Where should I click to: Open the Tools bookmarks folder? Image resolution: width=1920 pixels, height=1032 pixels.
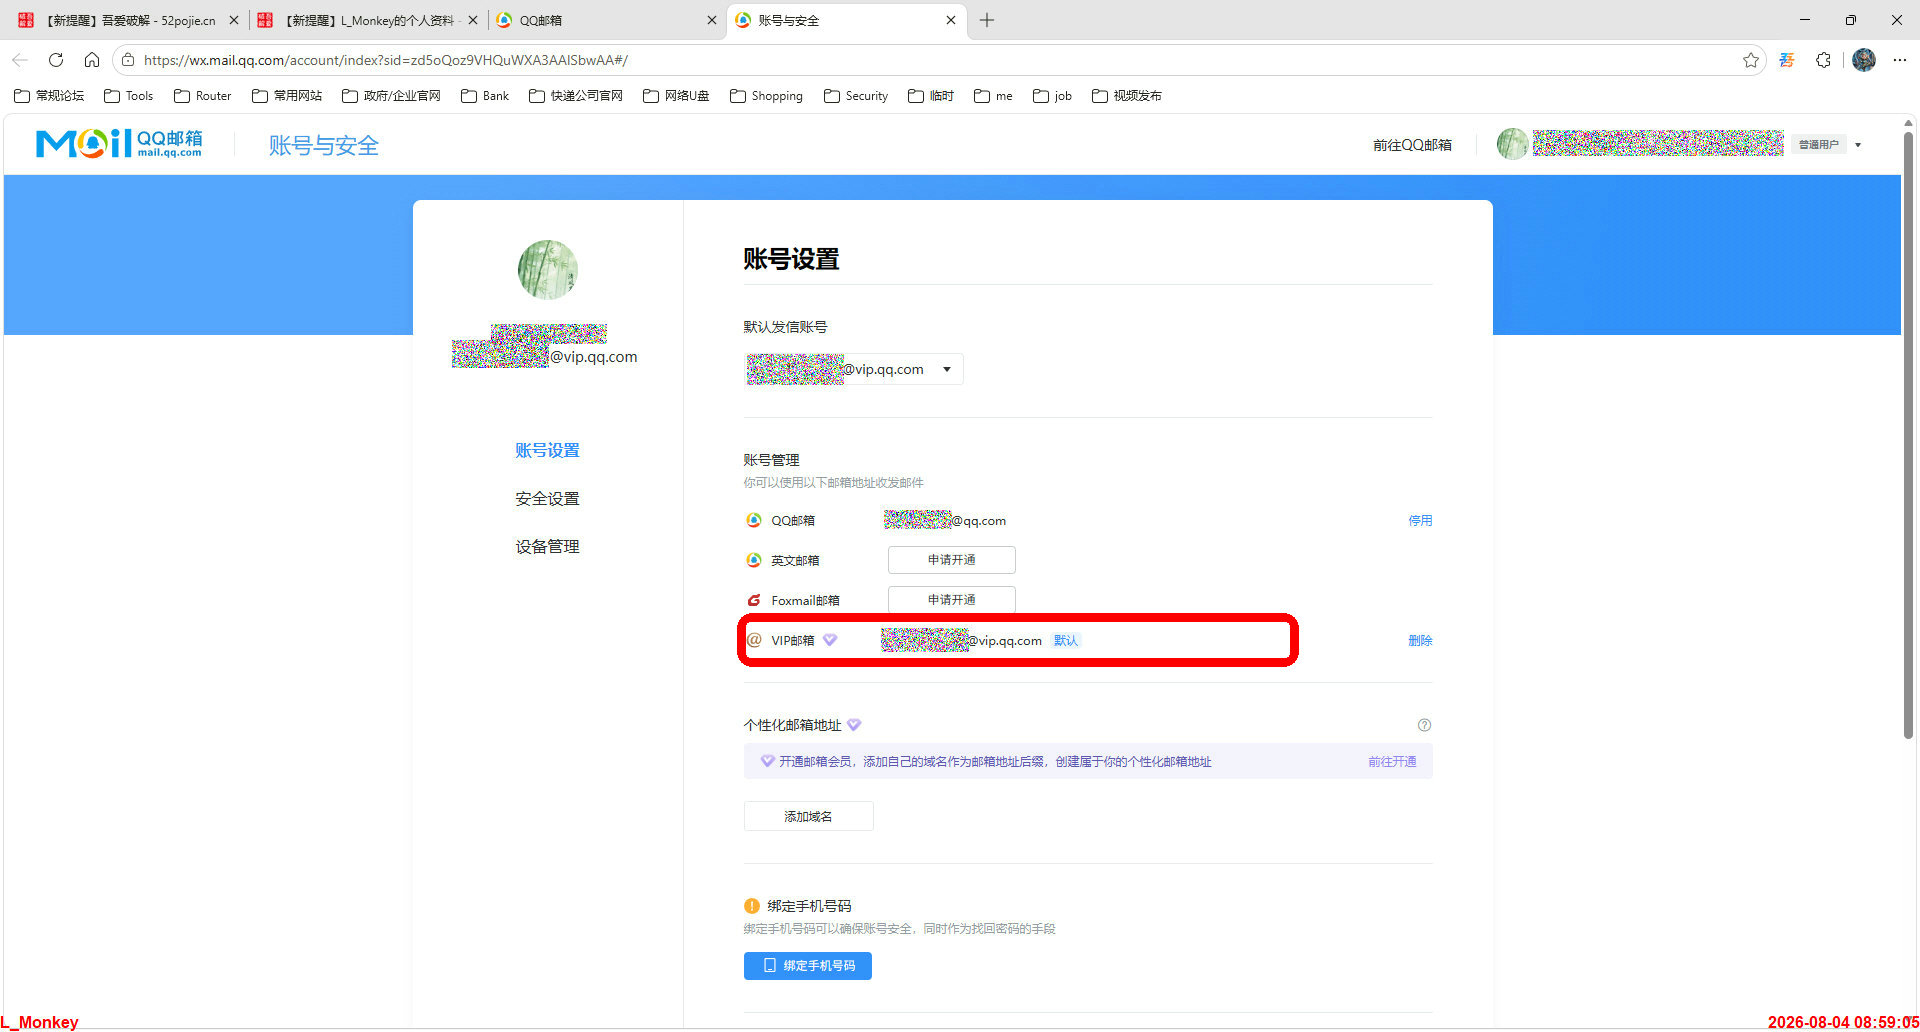129,96
